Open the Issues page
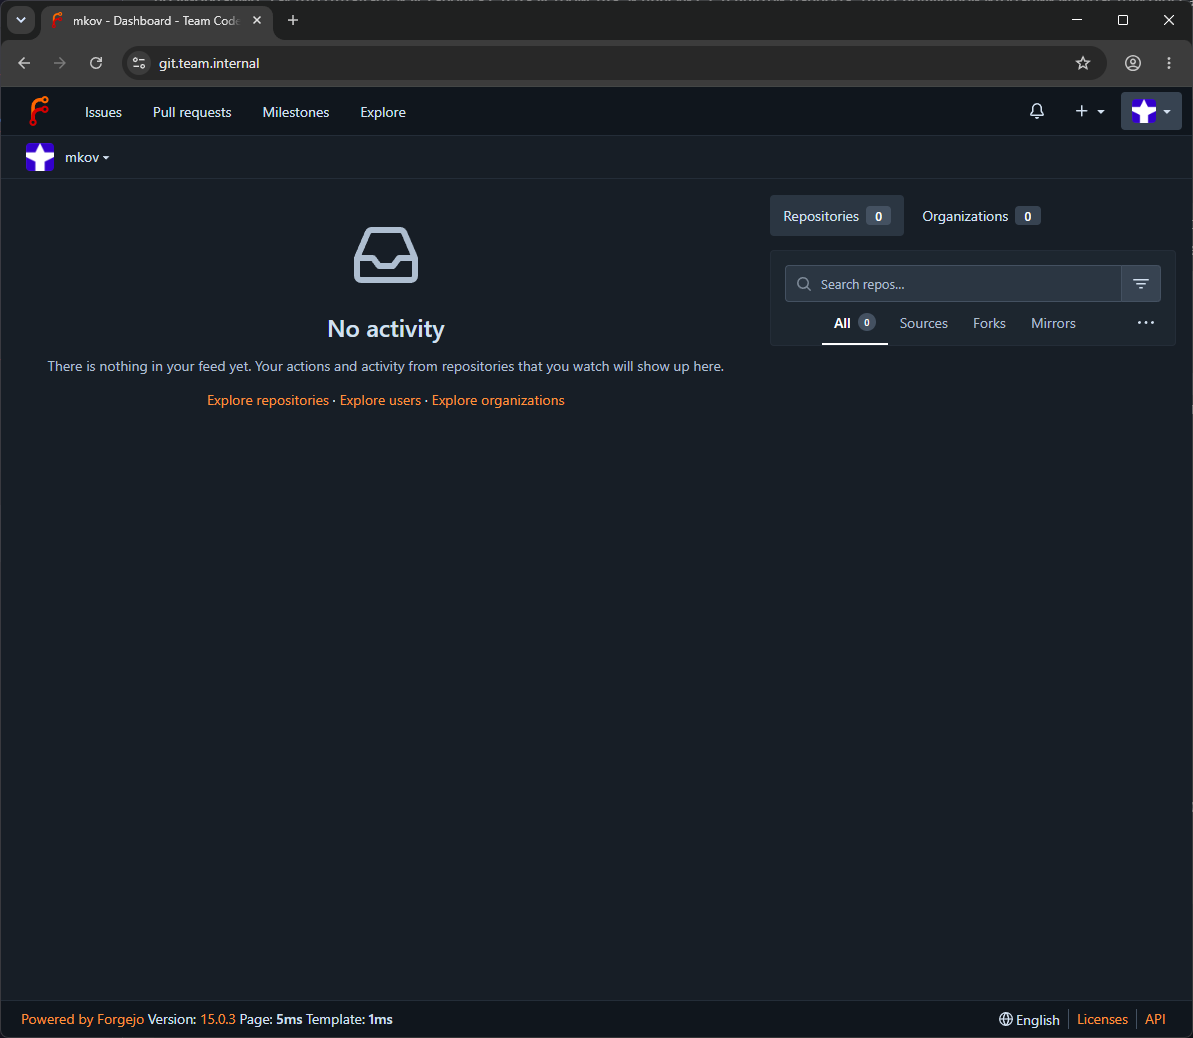1193x1038 pixels. tap(103, 113)
